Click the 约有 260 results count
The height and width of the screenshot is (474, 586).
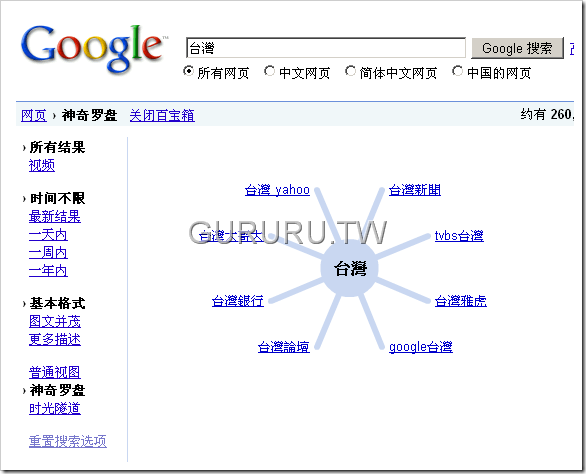tap(547, 114)
